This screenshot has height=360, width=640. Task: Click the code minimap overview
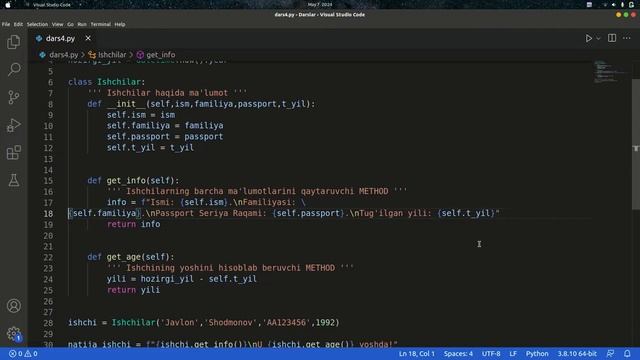[611, 72]
